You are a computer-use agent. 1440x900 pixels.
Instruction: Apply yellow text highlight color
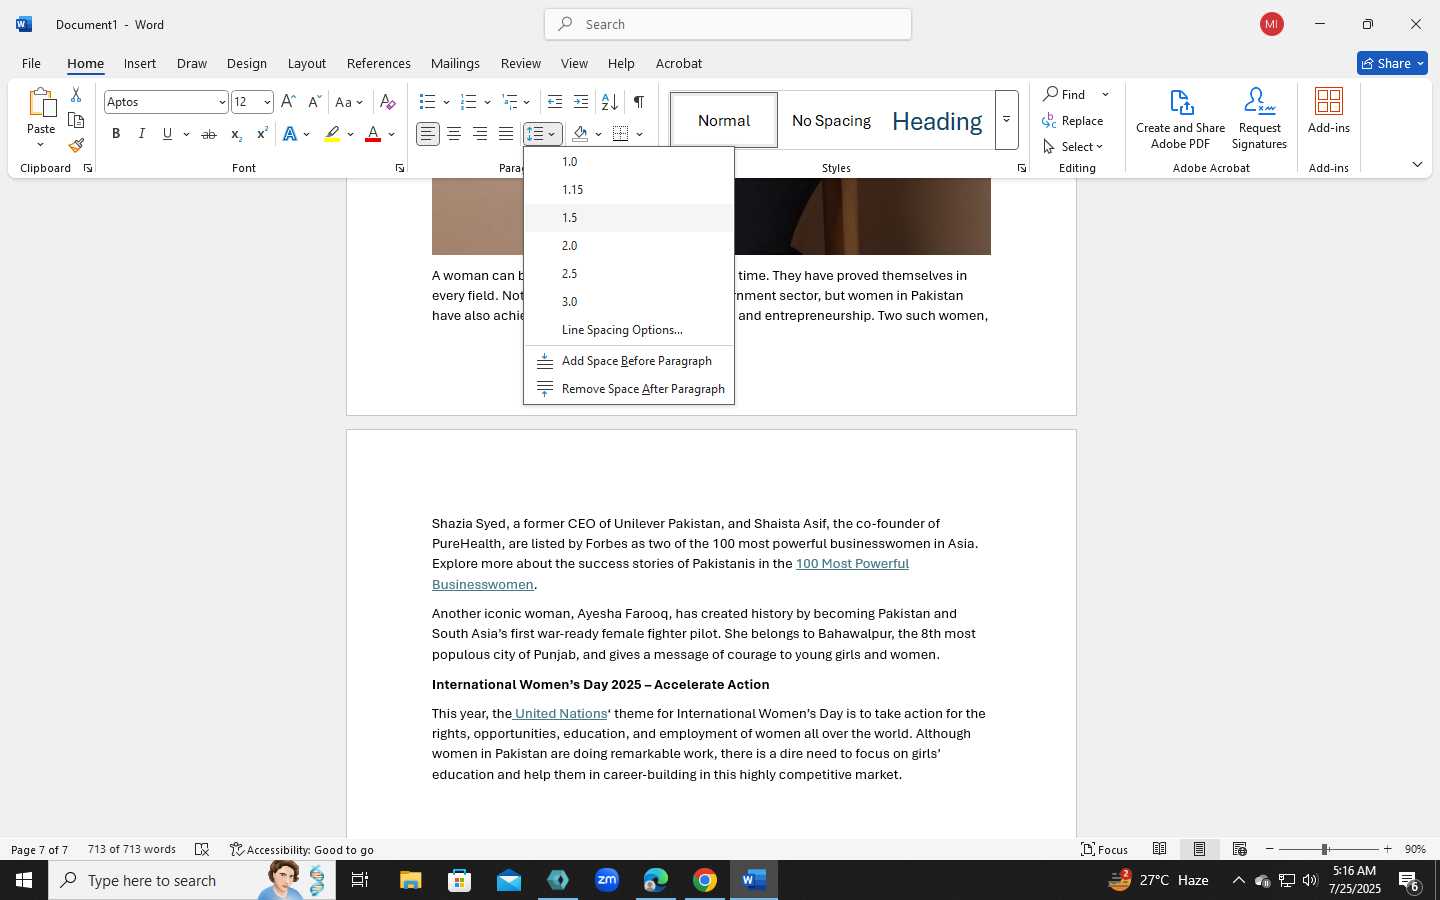click(x=332, y=134)
